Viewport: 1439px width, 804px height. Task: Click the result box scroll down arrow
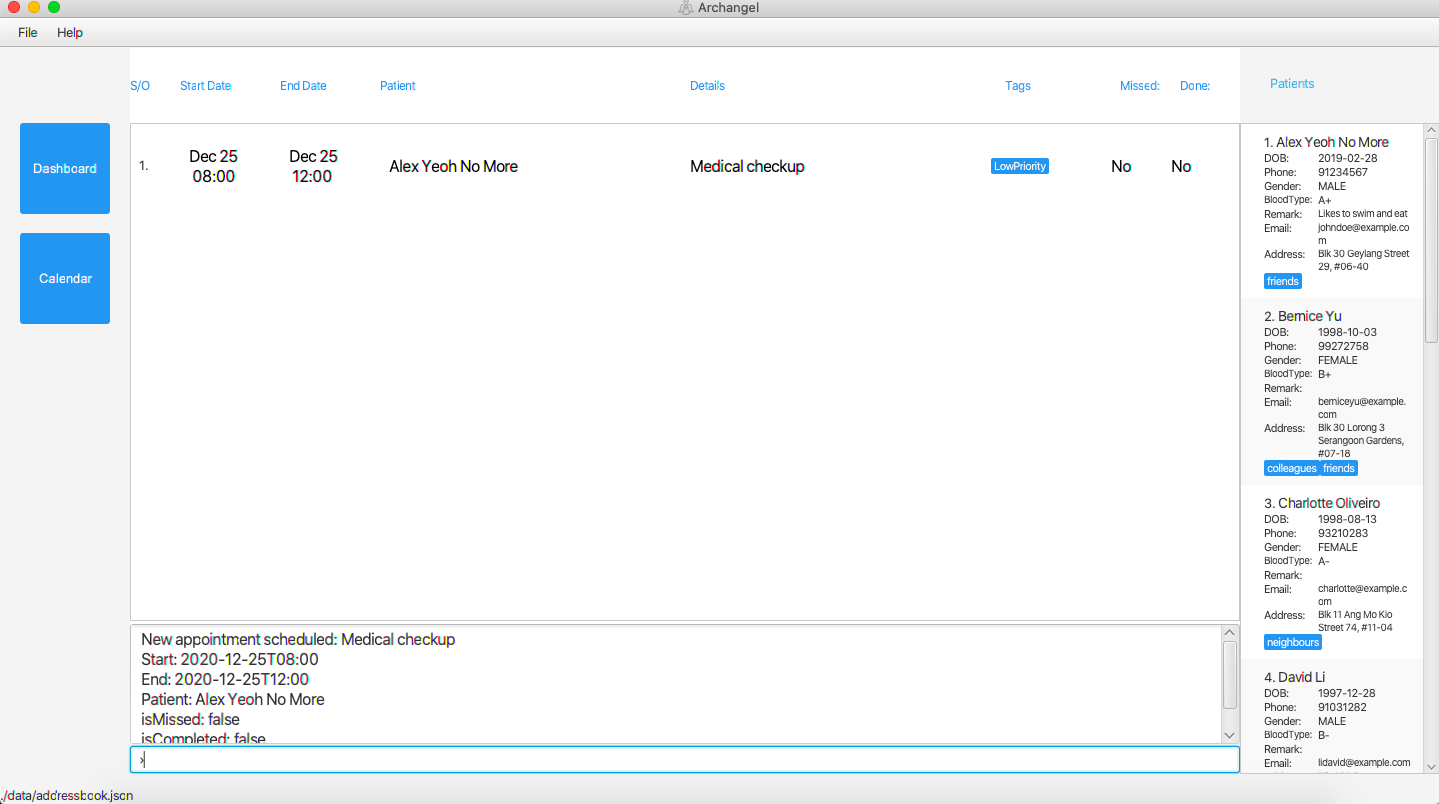(x=1230, y=735)
